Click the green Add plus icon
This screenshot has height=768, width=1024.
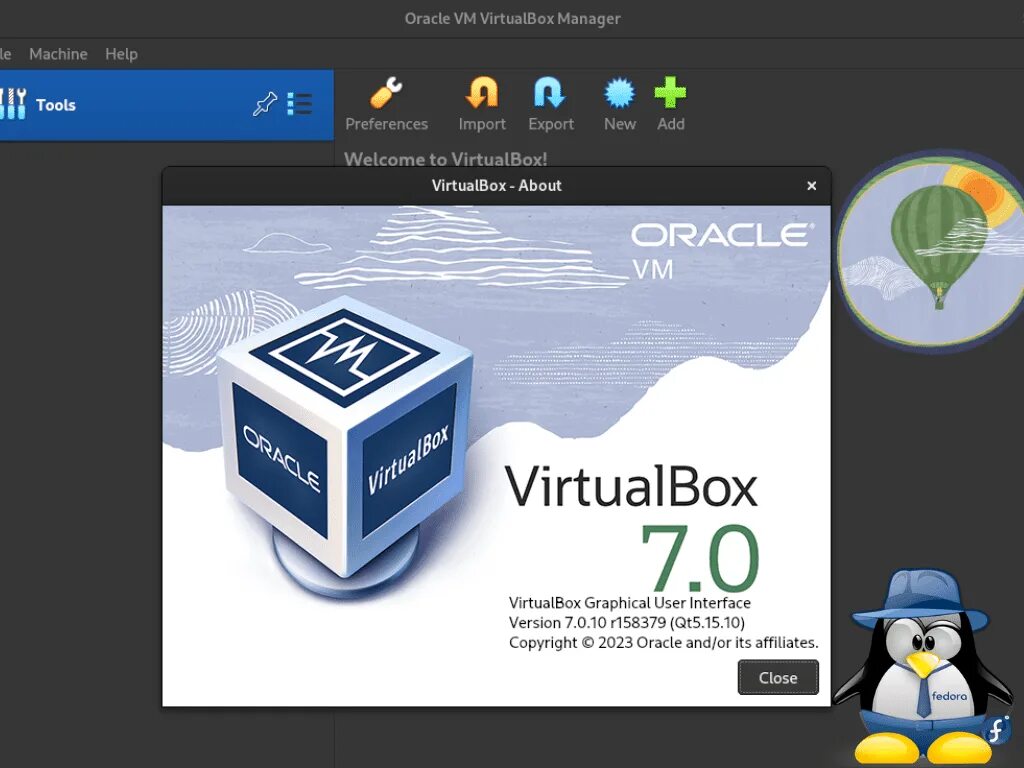670,93
